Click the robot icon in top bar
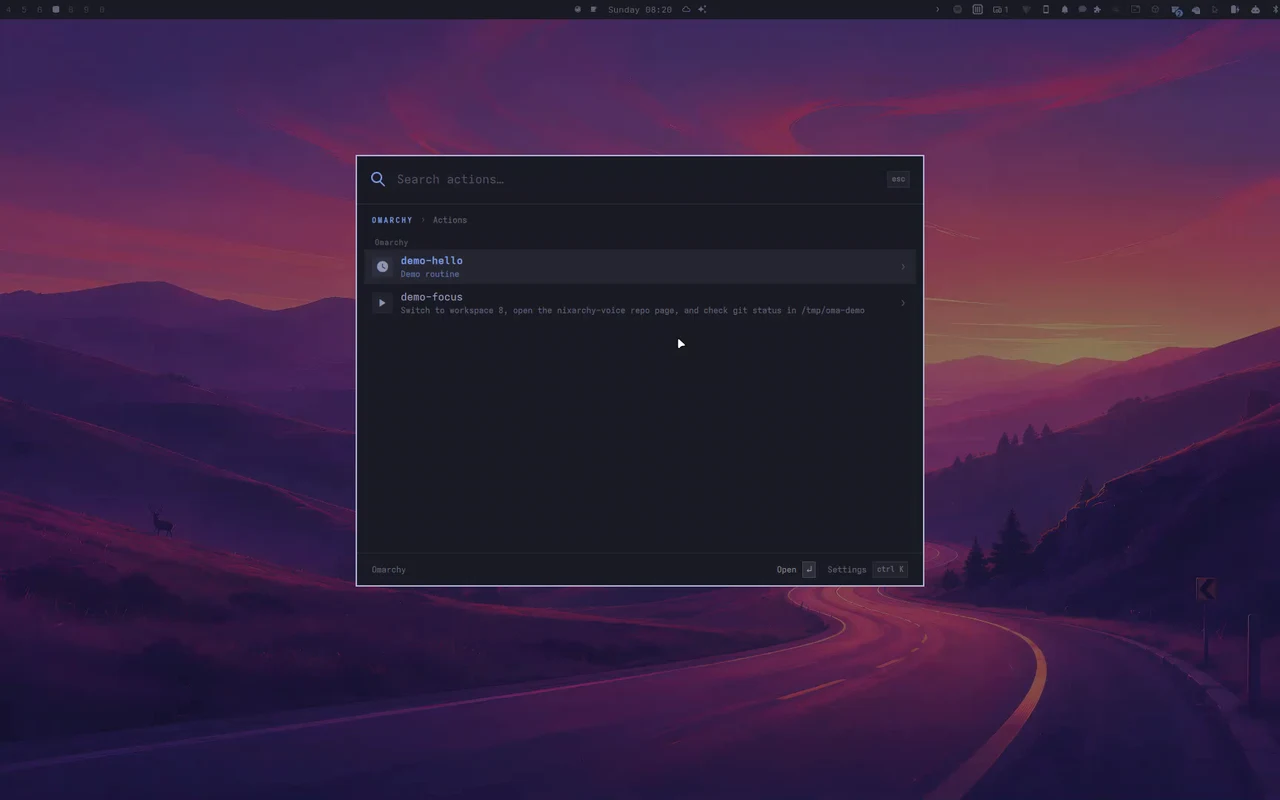The height and width of the screenshot is (800, 1280). click(1255, 9)
